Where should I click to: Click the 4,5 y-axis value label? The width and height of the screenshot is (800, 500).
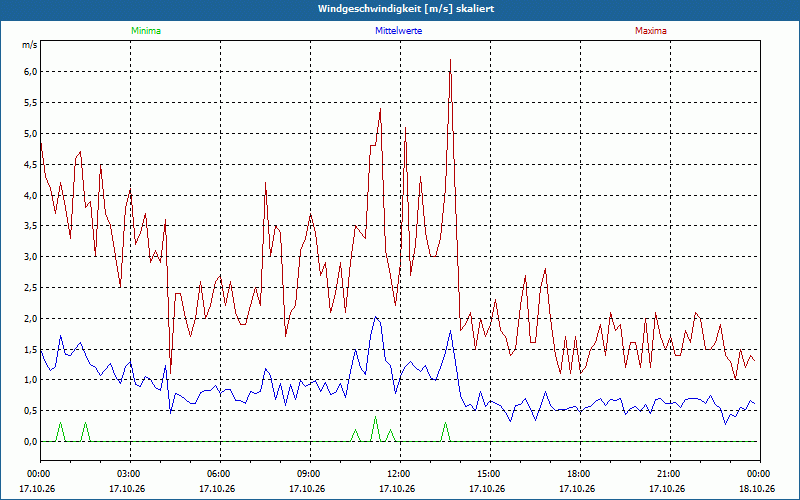[31, 164]
